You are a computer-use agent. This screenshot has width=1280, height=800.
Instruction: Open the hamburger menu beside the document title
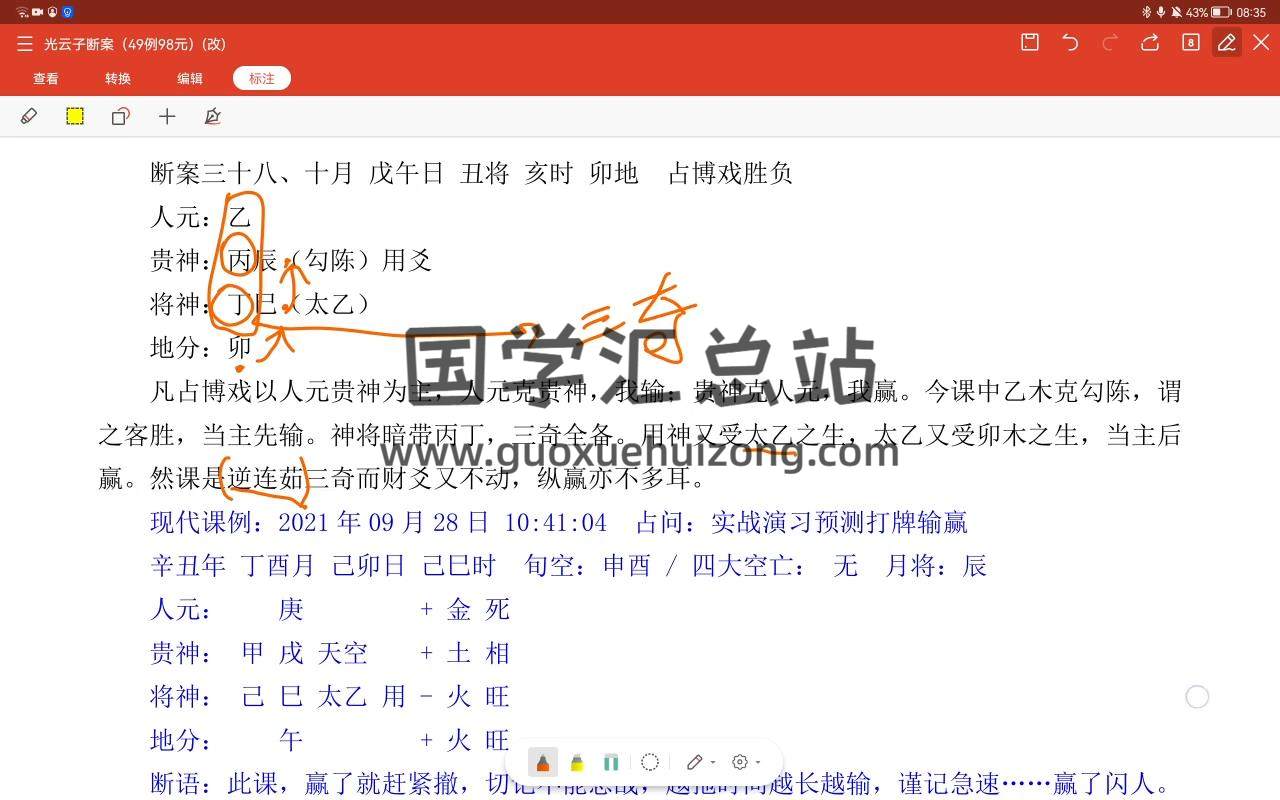point(25,44)
